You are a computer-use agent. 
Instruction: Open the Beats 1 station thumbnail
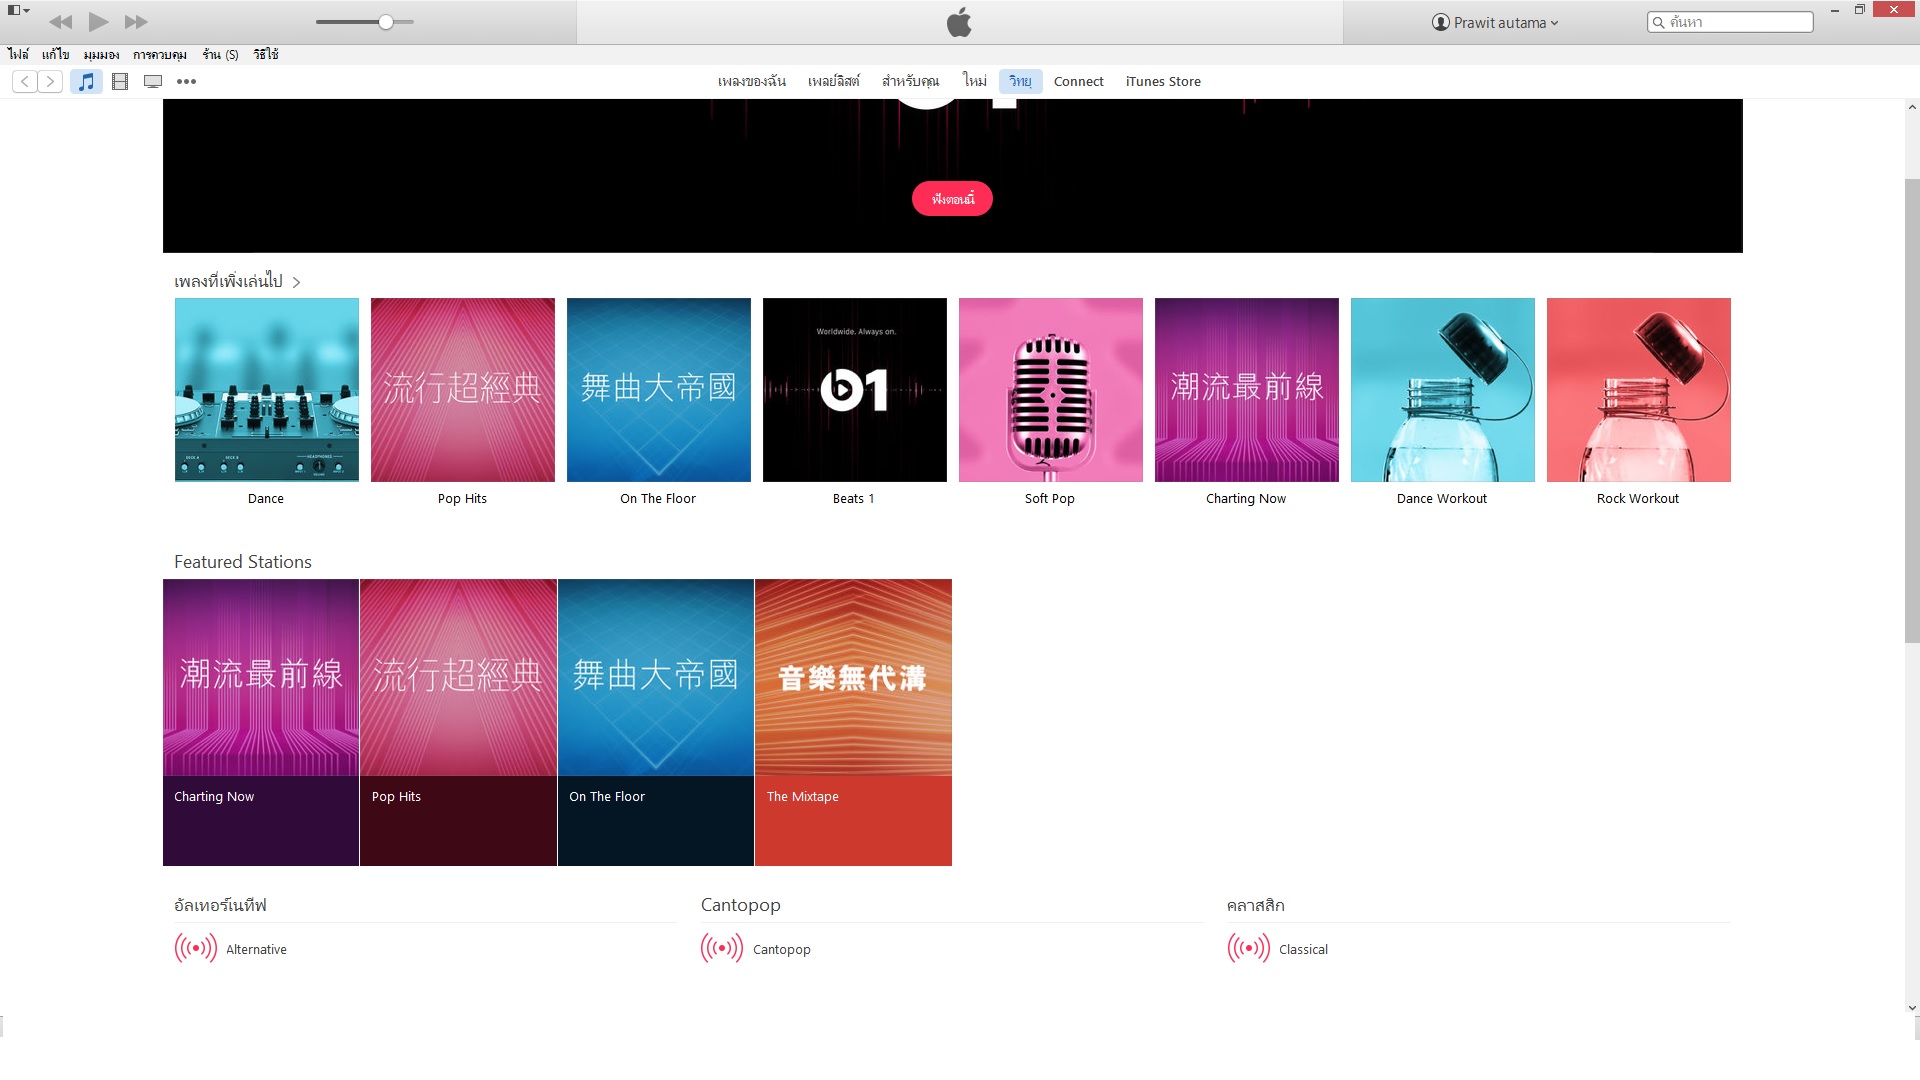coord(854,389)
